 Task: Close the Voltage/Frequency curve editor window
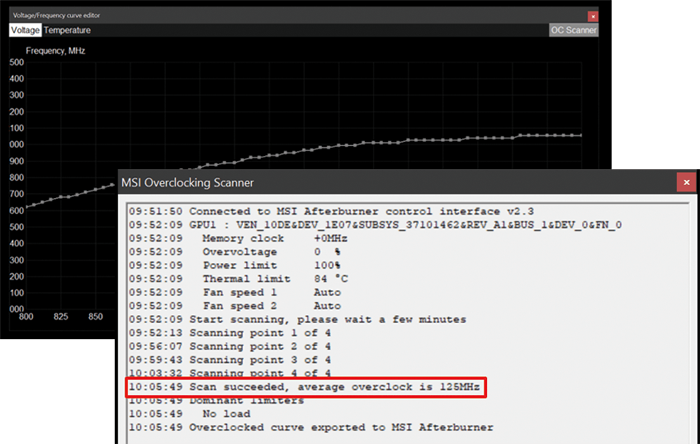coord(593,17)
